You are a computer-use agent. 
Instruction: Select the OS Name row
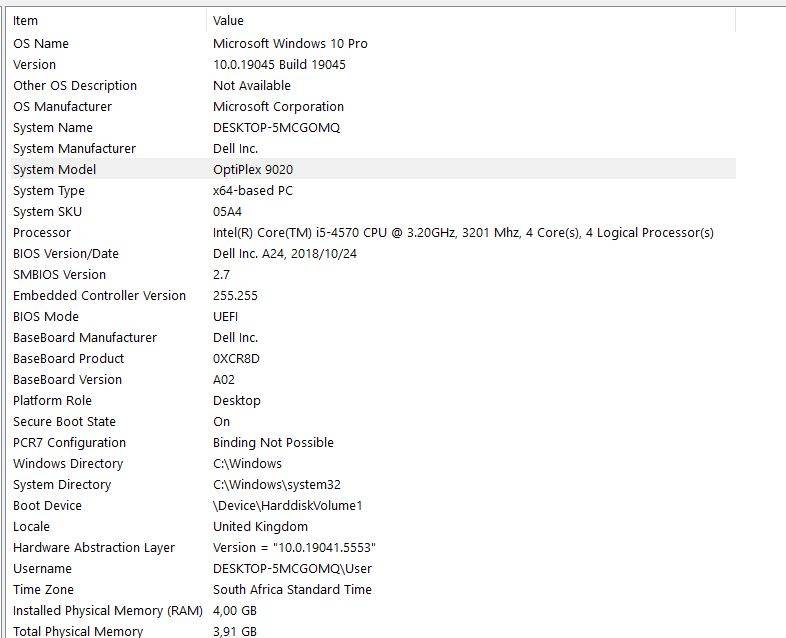(41, 43)
